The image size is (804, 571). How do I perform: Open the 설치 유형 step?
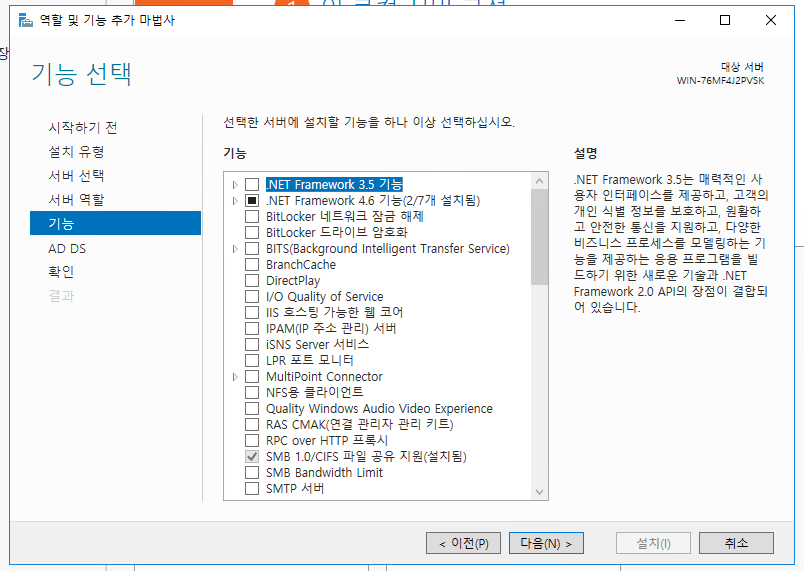(76, 151)
